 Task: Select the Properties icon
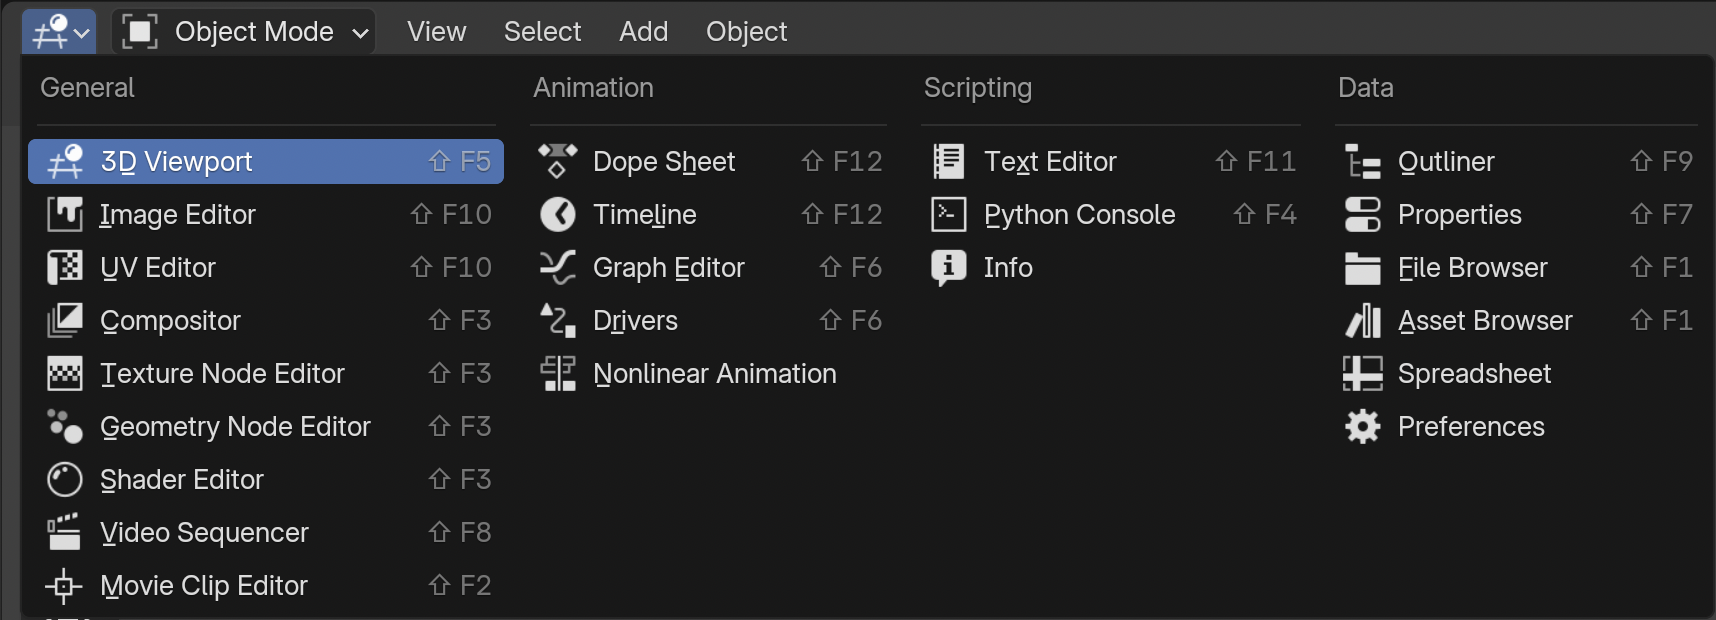[x=1363, y=214]
